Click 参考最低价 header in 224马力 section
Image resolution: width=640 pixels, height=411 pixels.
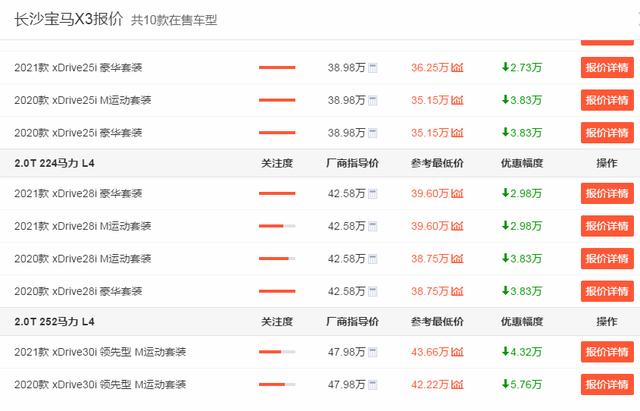(437, 163)
